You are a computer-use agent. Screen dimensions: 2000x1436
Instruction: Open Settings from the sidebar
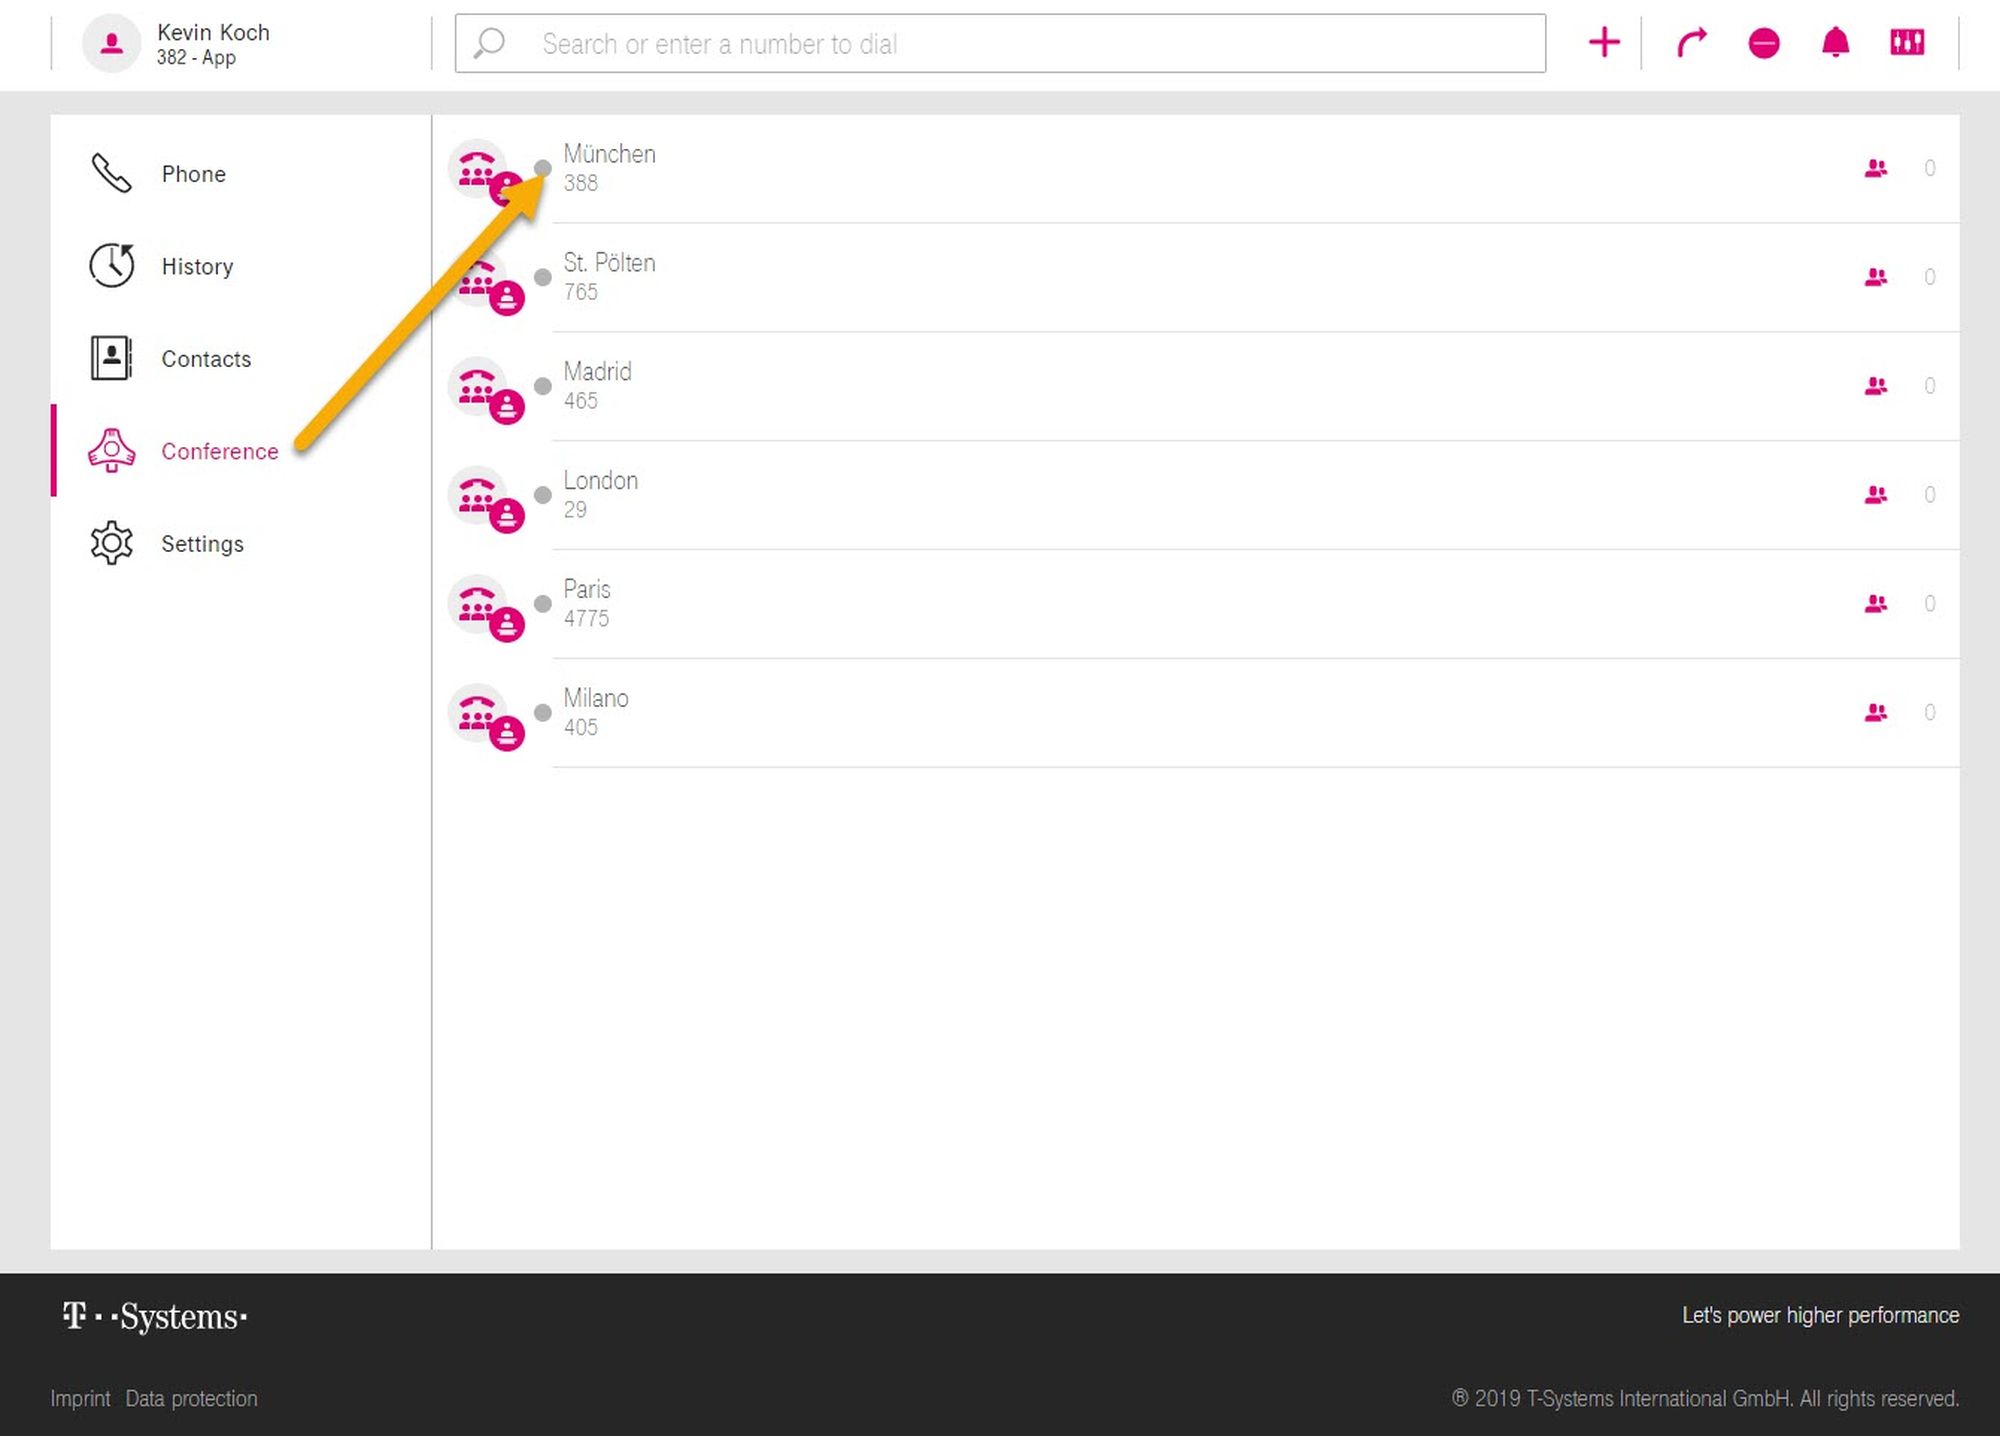[202, 544]
